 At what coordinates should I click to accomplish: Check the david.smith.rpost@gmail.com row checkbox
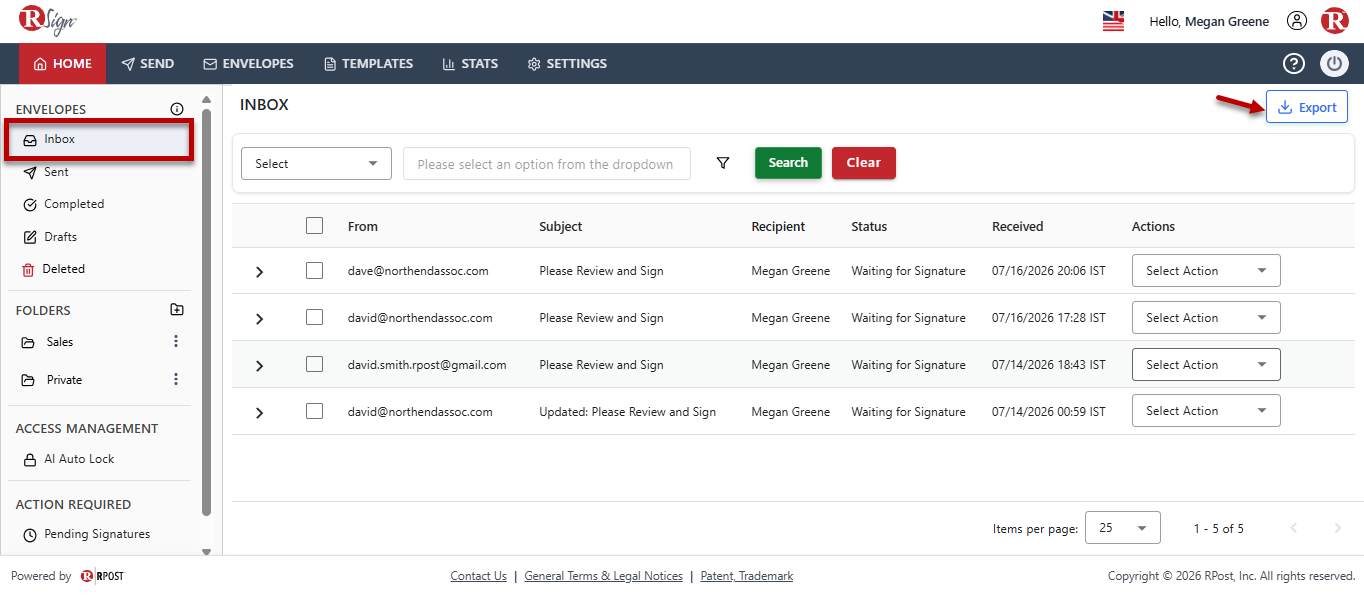(x=315, y=364)
